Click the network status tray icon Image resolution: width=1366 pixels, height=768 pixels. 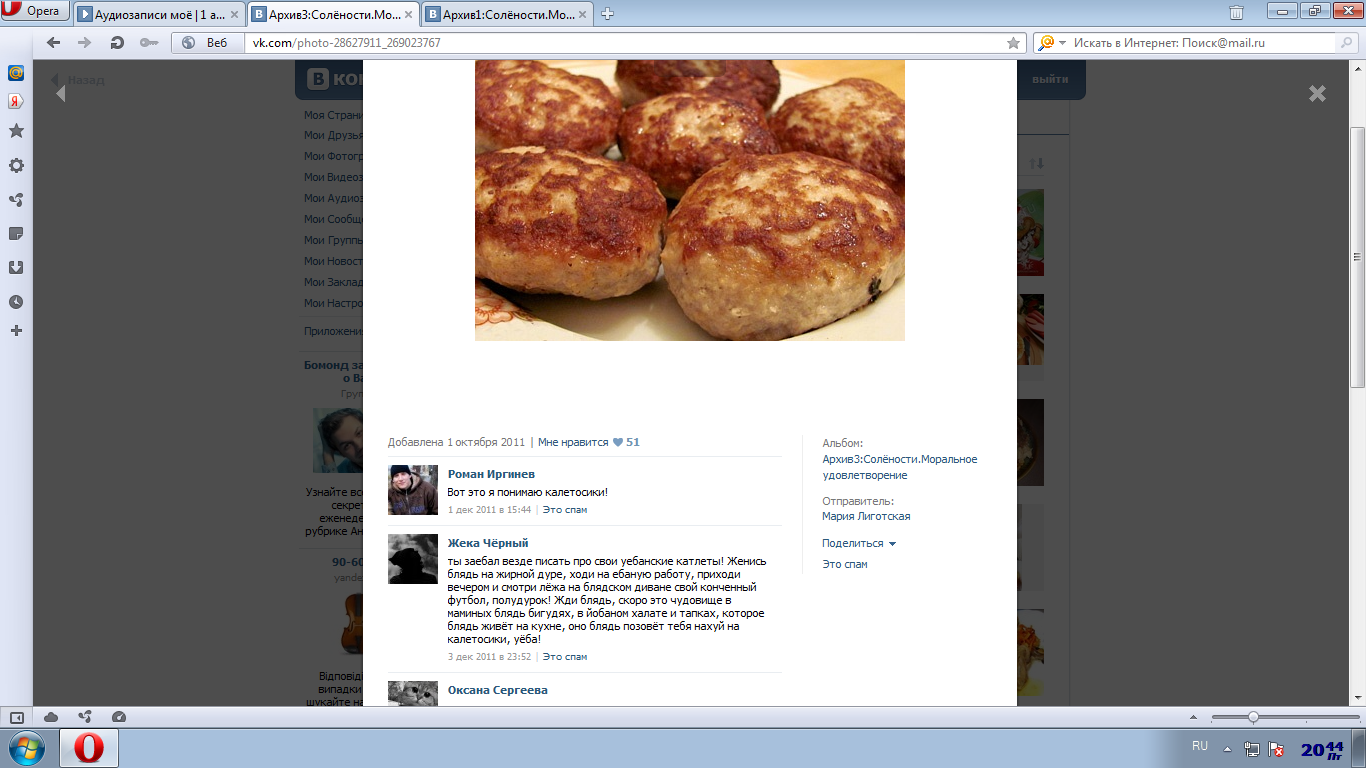(1252, 748)
